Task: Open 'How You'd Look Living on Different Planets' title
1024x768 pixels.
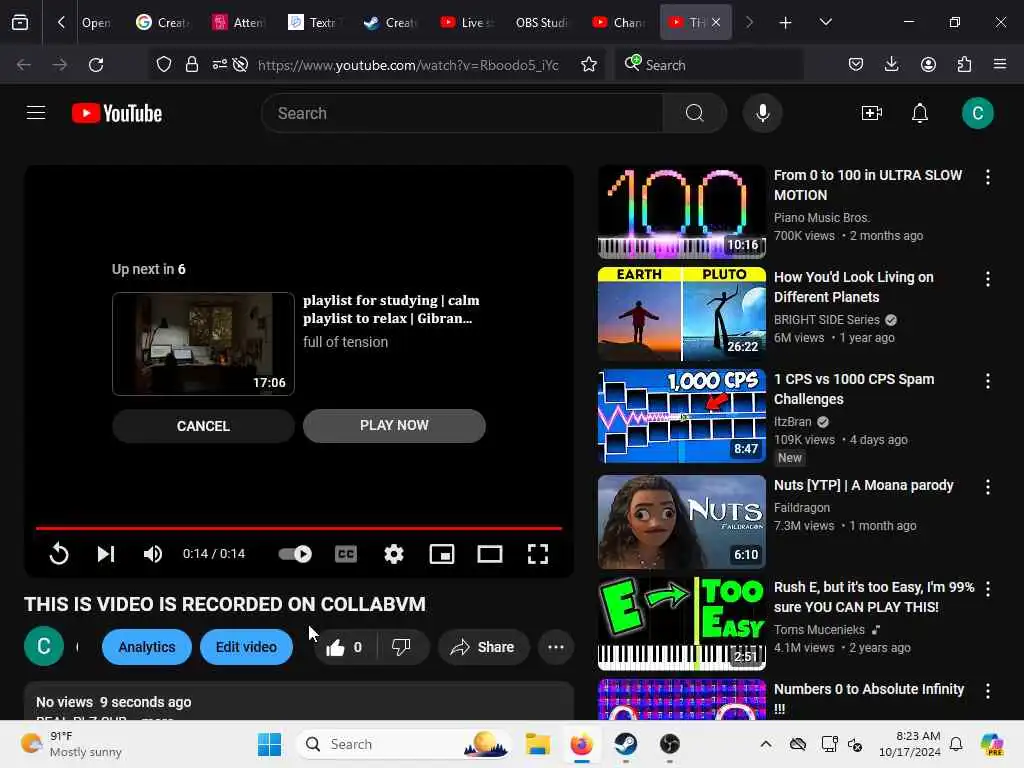Action: tap(854, 287)
